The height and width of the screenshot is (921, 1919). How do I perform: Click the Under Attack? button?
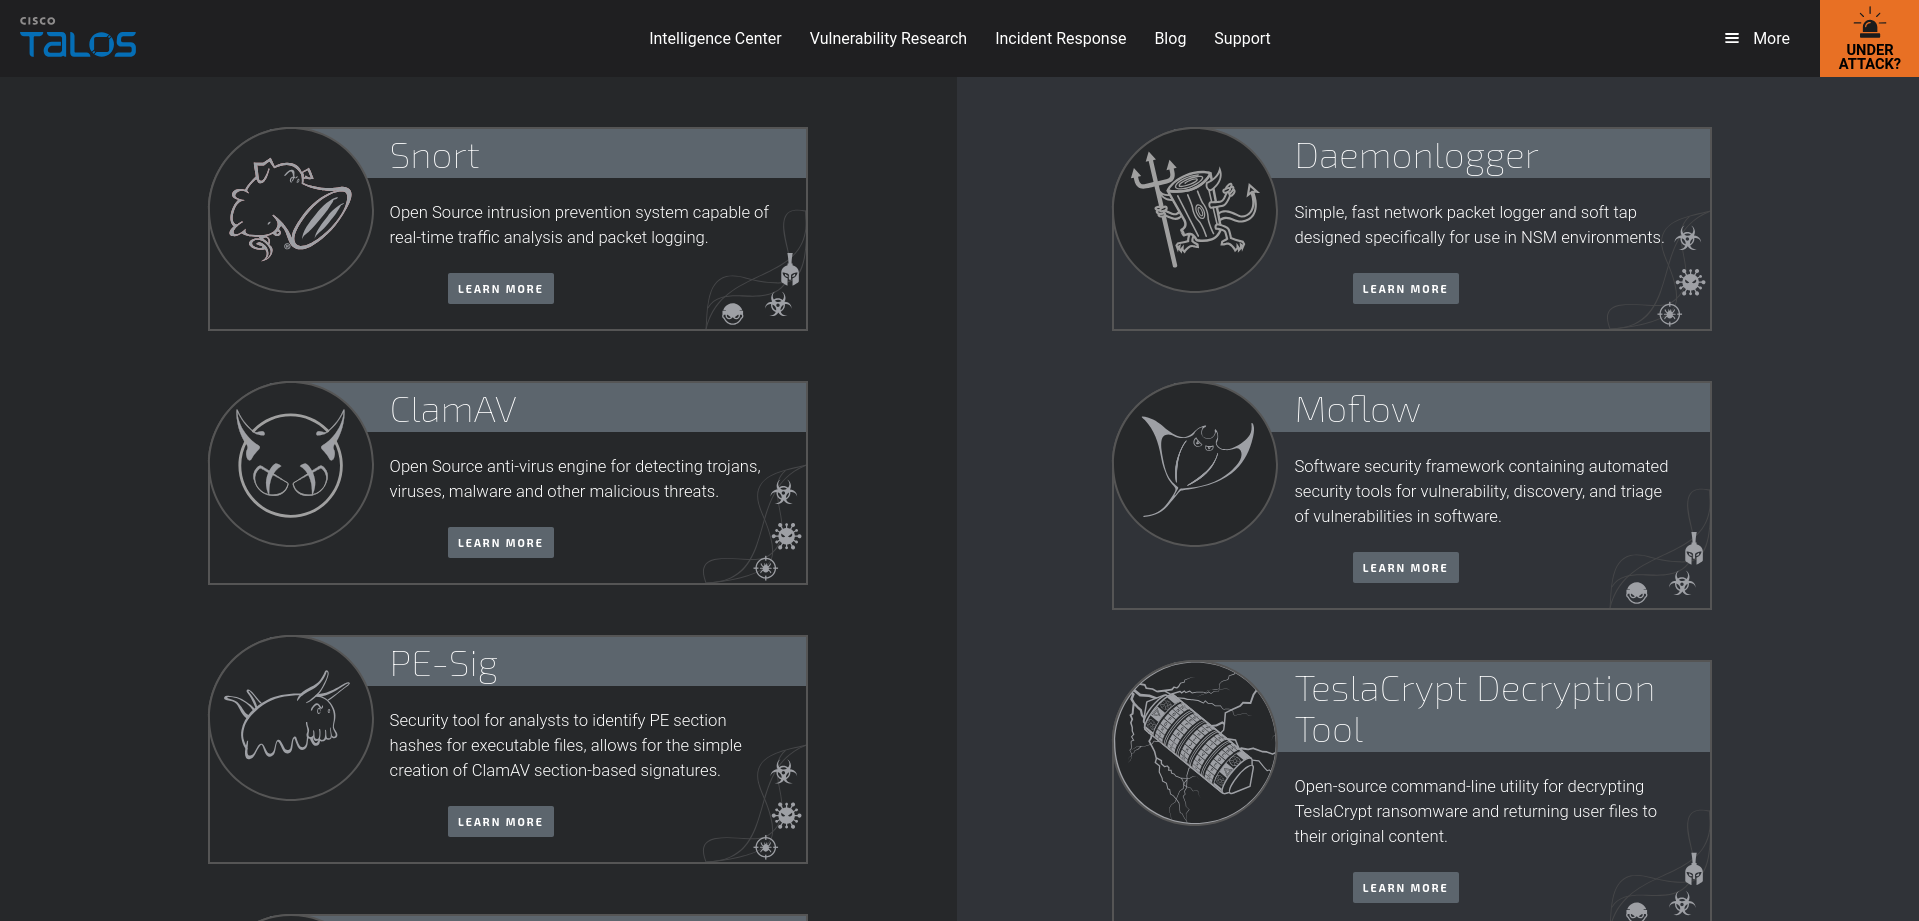tap(1869, 38)
